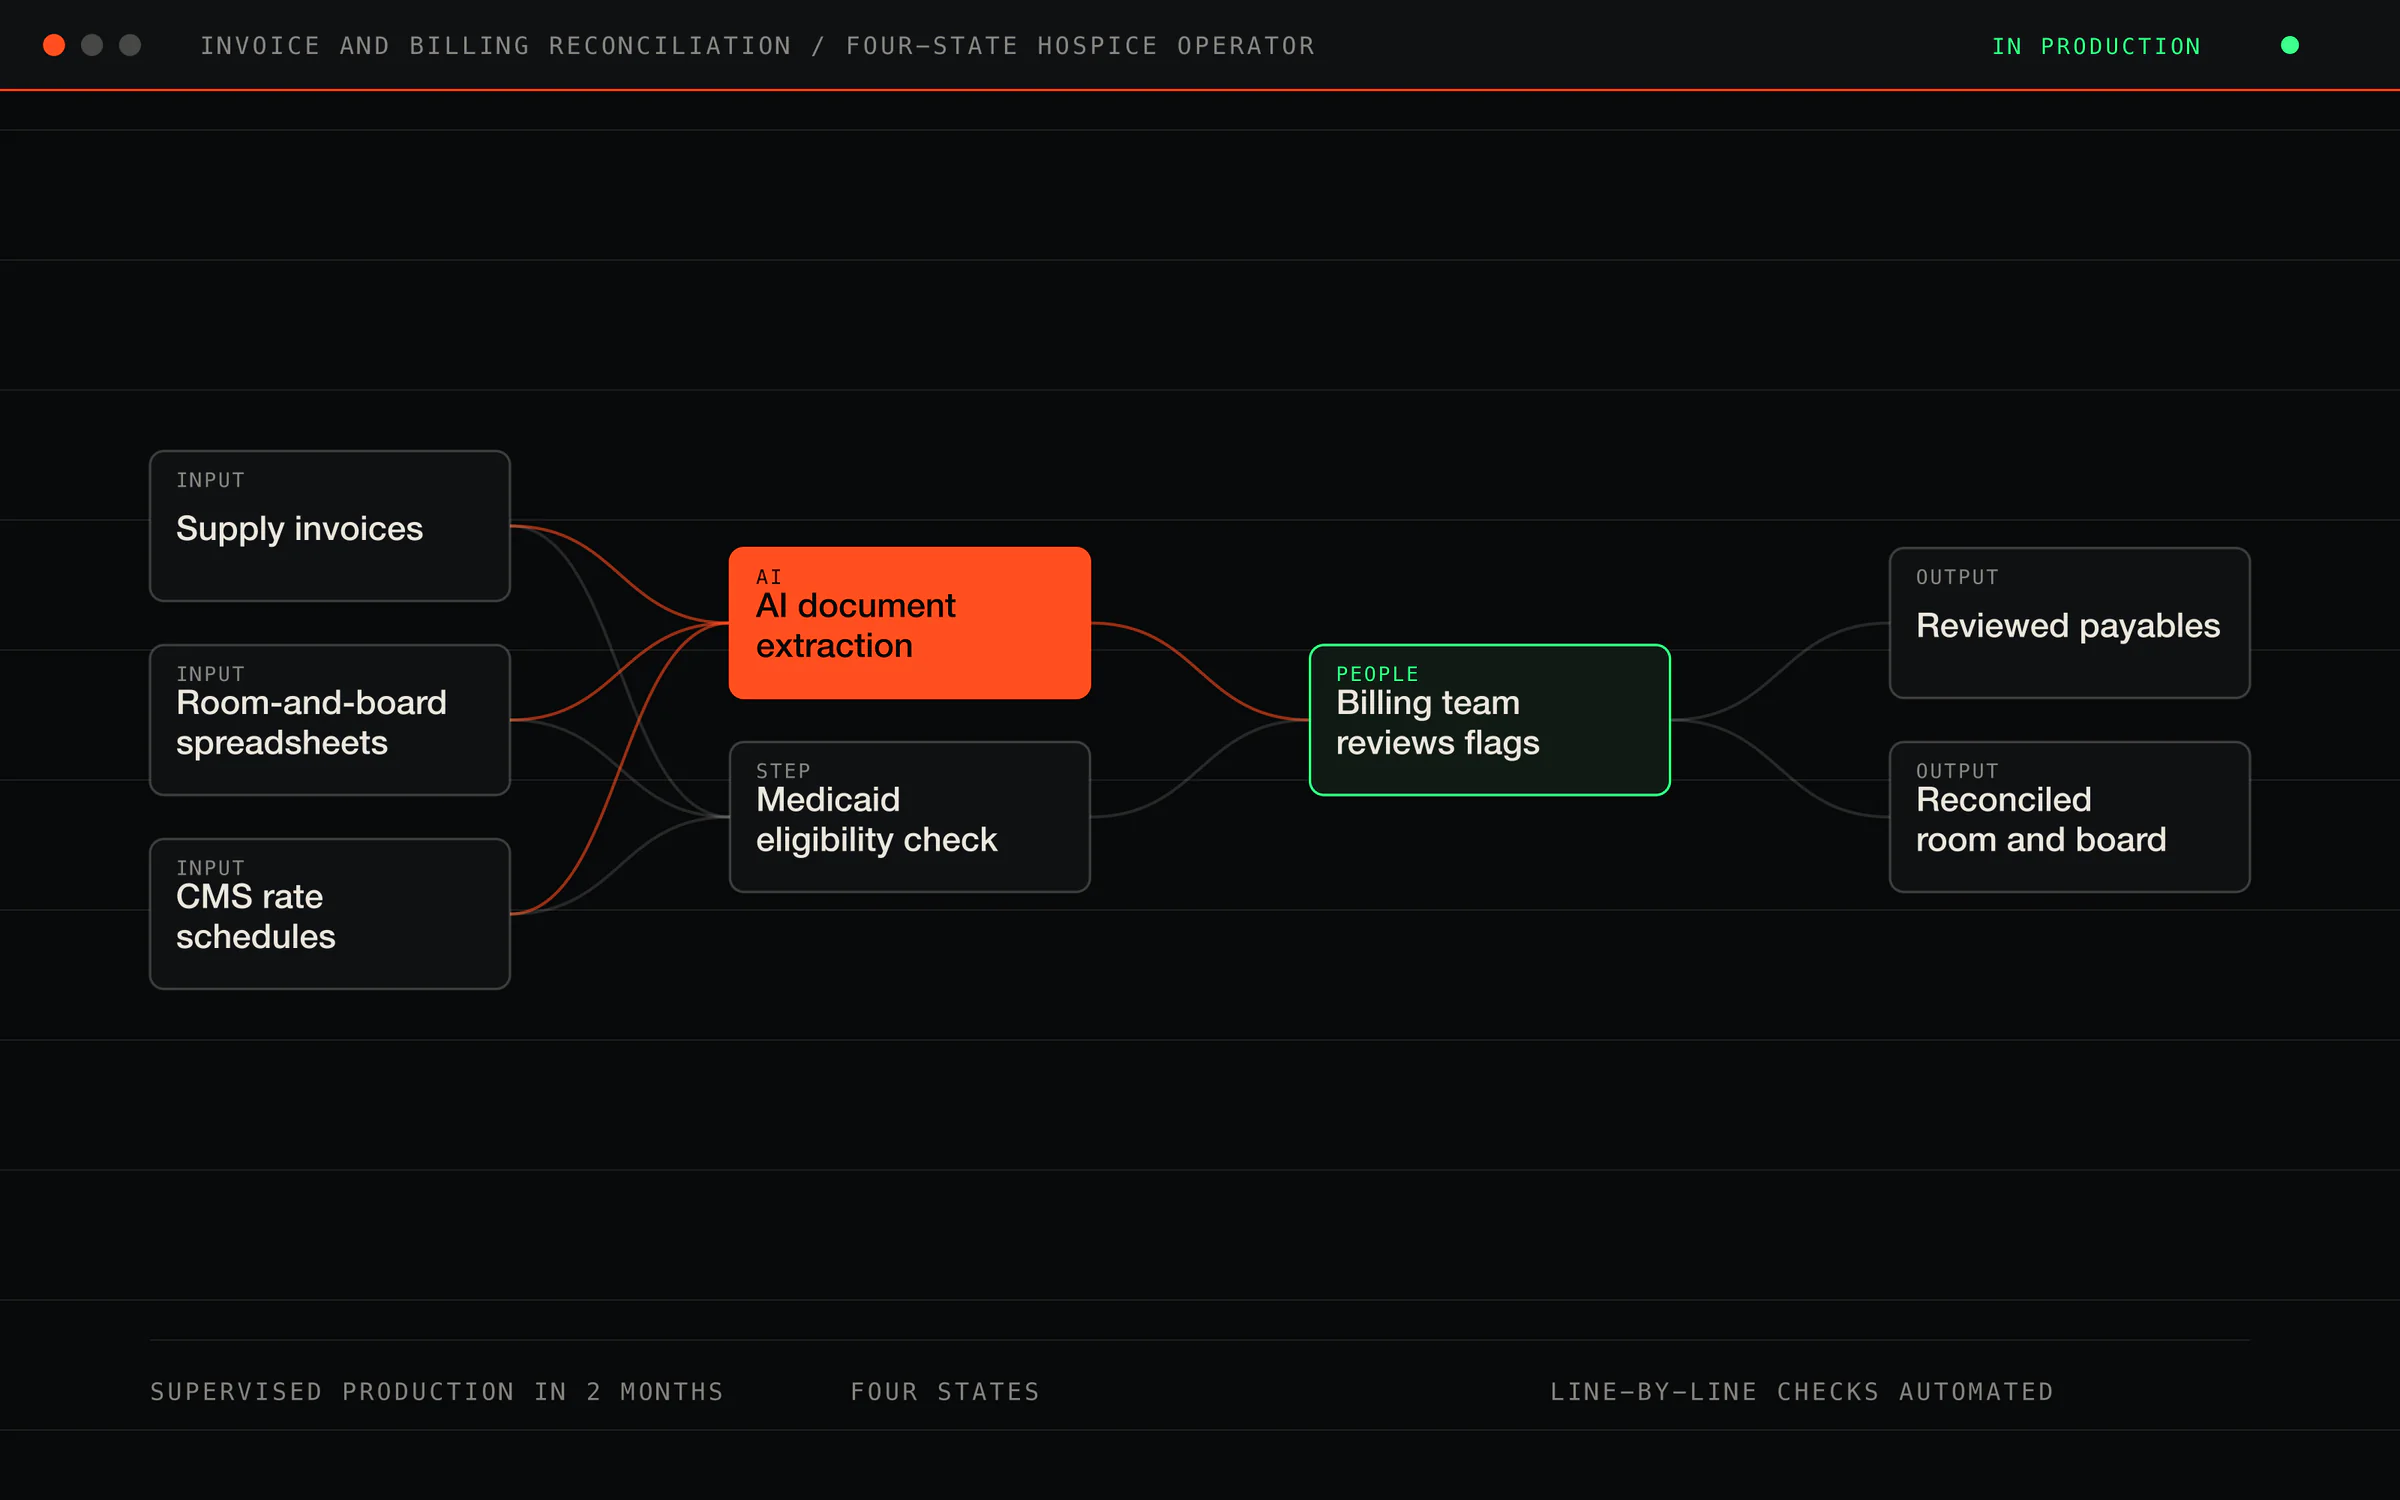This screenshot has height=1500, width=2400.
Task: Select the Room-and-board spreadsheets input node
Action: coord(330,720)
